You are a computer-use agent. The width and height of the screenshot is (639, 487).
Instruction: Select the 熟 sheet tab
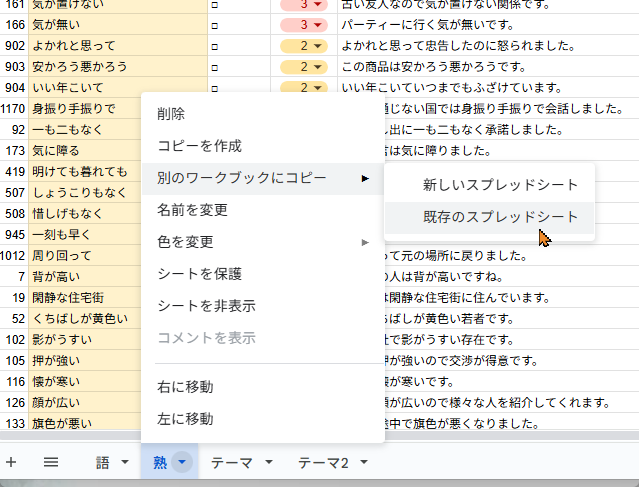[x=160, y=462]
